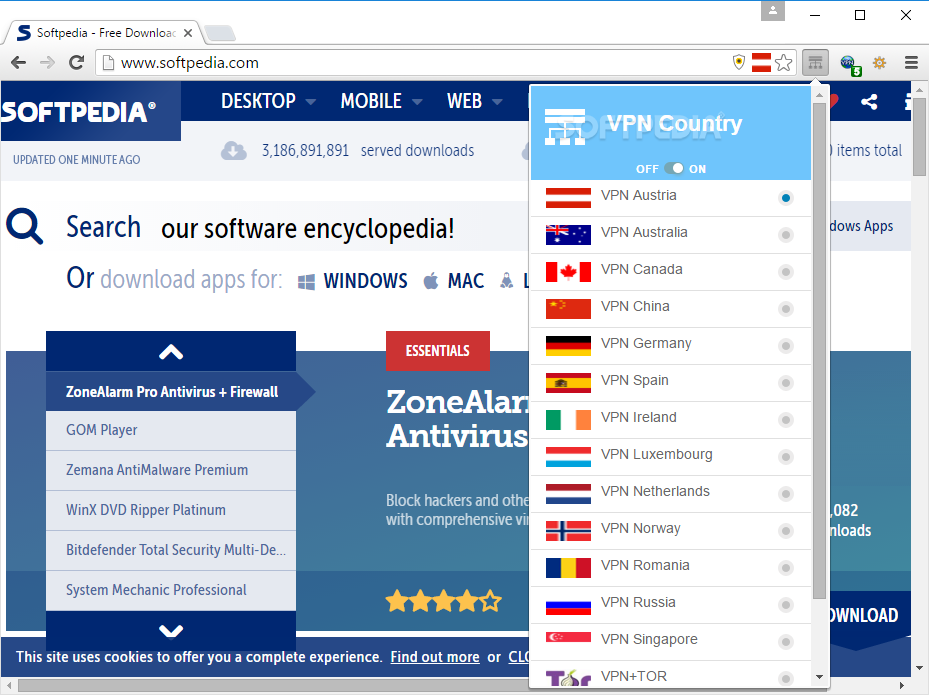
Task: Reload the current page
Action: tap(76, 62)
